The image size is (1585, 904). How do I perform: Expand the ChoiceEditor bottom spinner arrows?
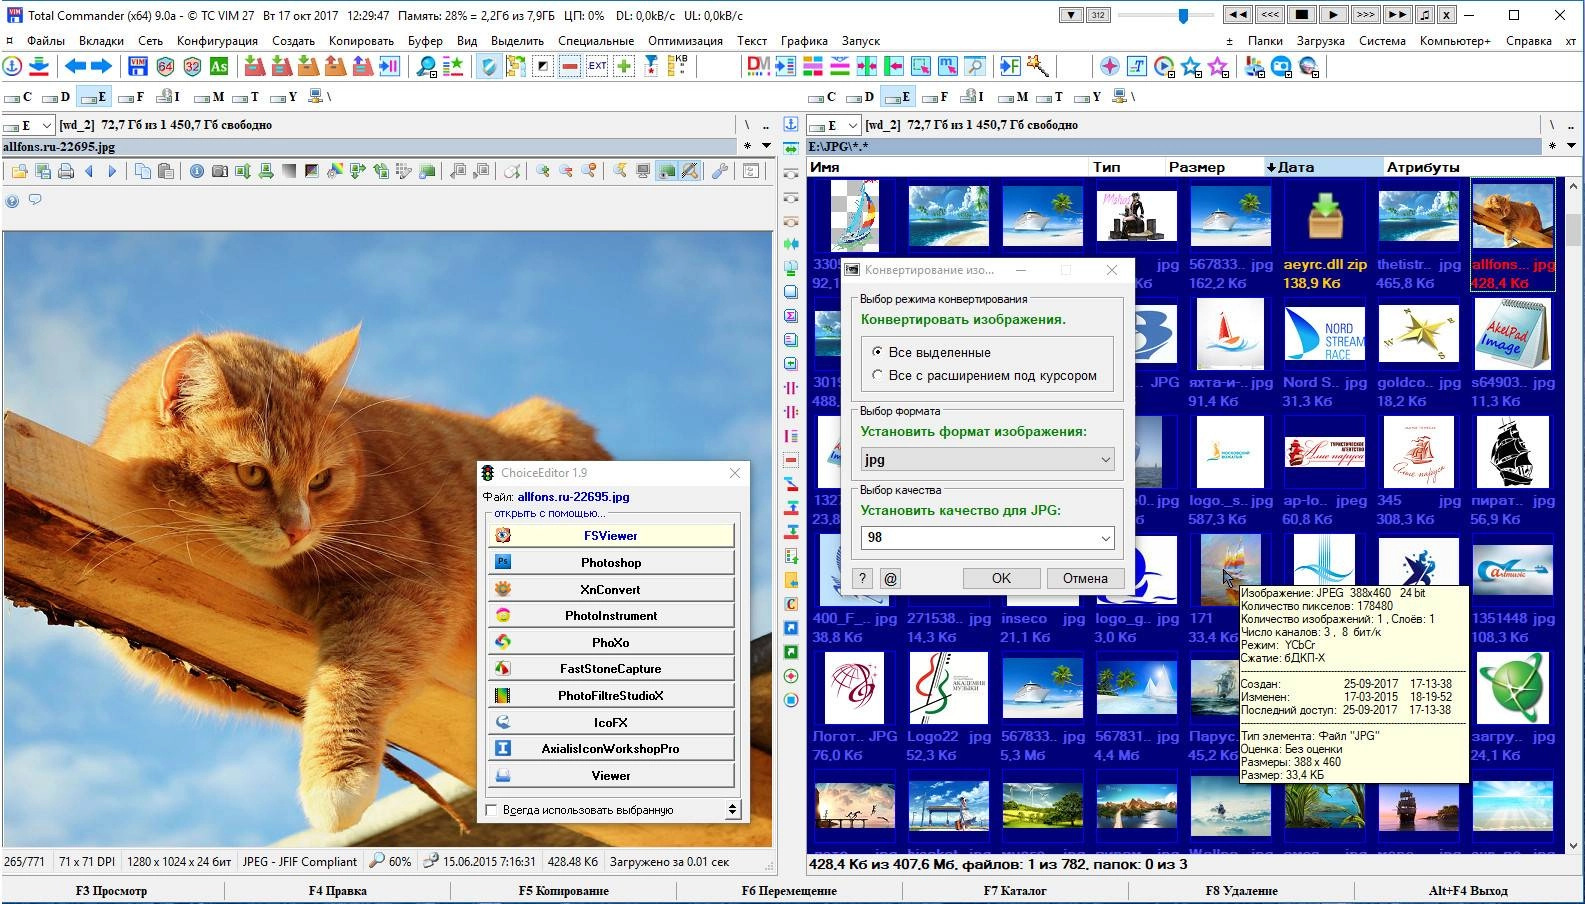click(733, 810)
